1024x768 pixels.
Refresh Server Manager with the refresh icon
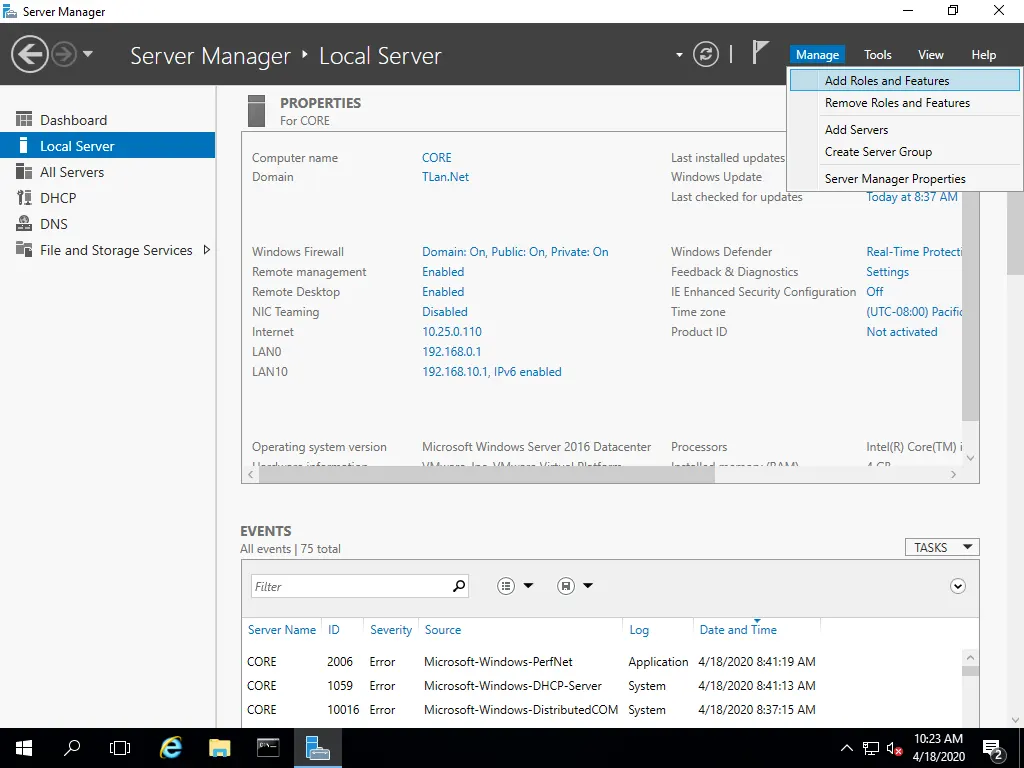tap(705, 54)
